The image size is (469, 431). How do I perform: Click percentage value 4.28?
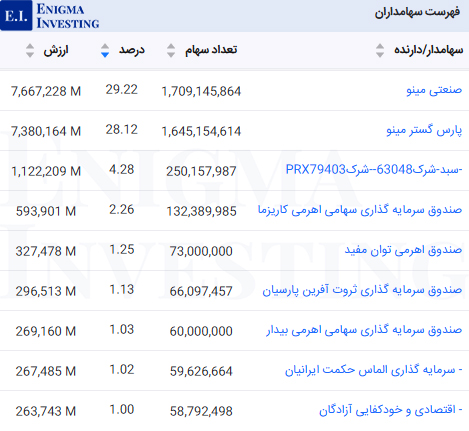point(122,170)
